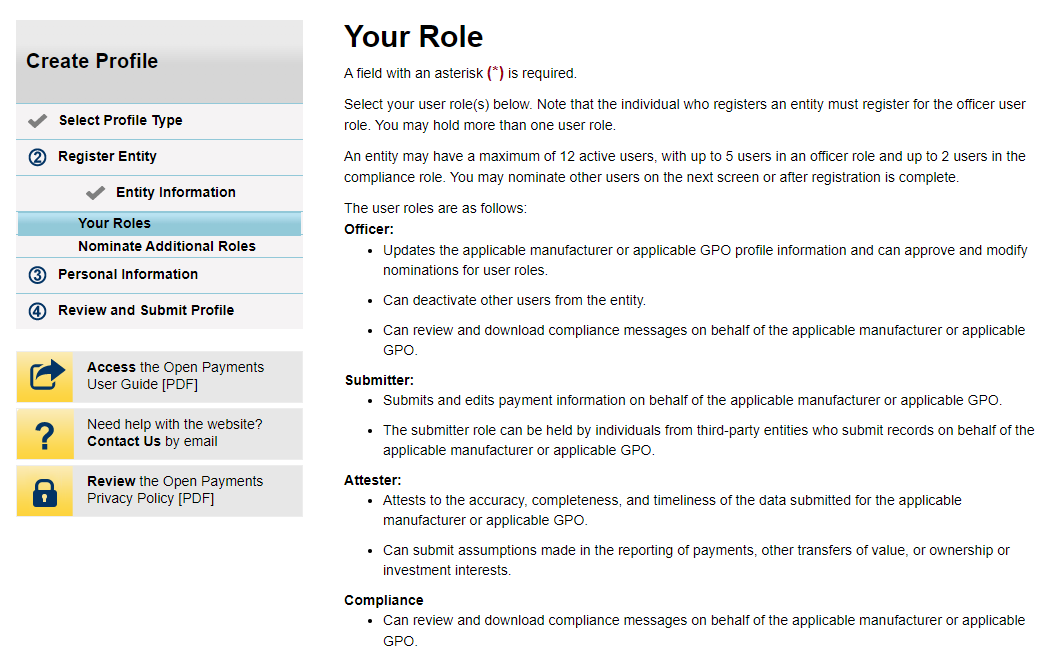
Task: Open the Register Entity step
Action: (x=107, y=157)
